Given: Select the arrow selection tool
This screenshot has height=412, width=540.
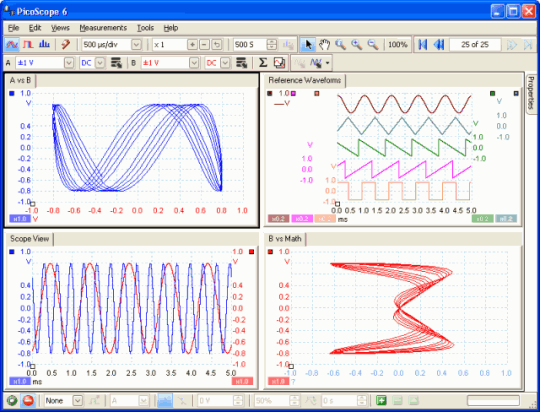Looking at the screenshot, I should [x=308, y=44].
